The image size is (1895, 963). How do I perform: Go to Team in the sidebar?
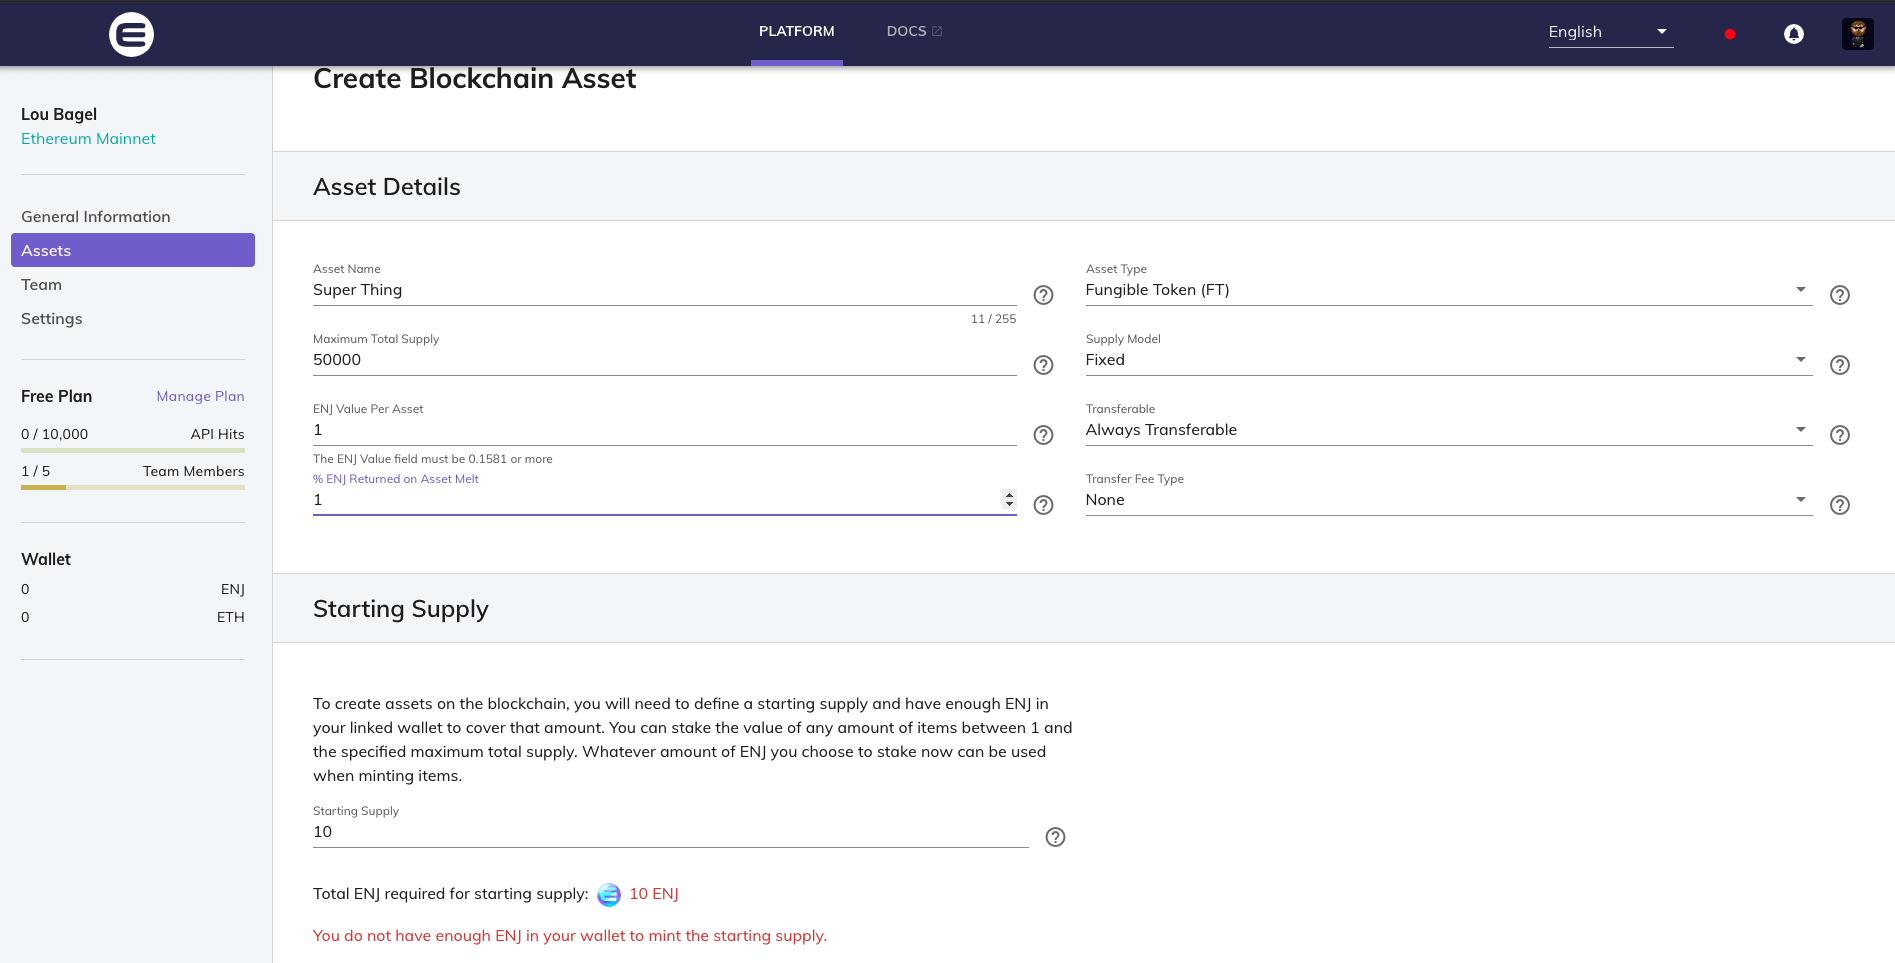pos(41,284)
